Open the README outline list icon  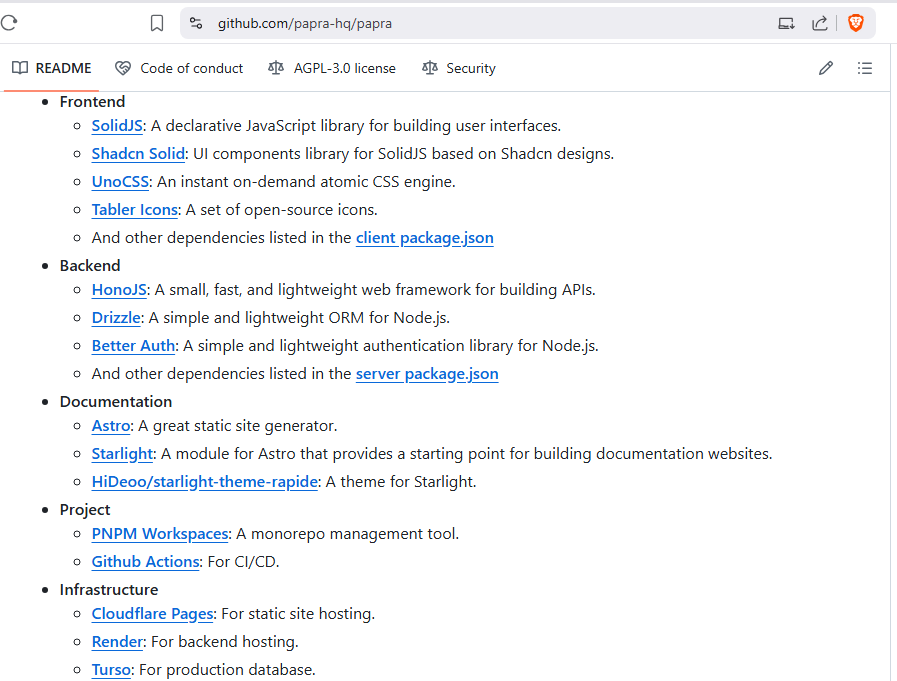865,68
